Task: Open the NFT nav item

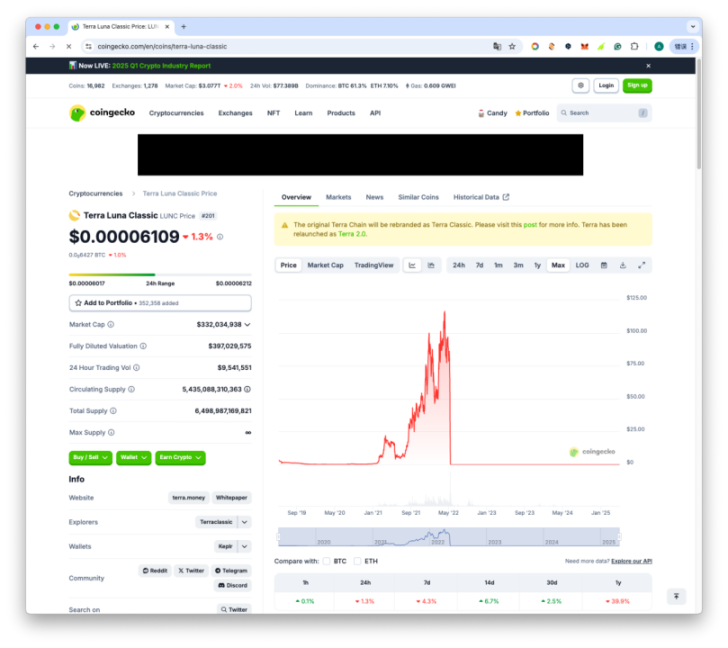Action: coord(273,113)
